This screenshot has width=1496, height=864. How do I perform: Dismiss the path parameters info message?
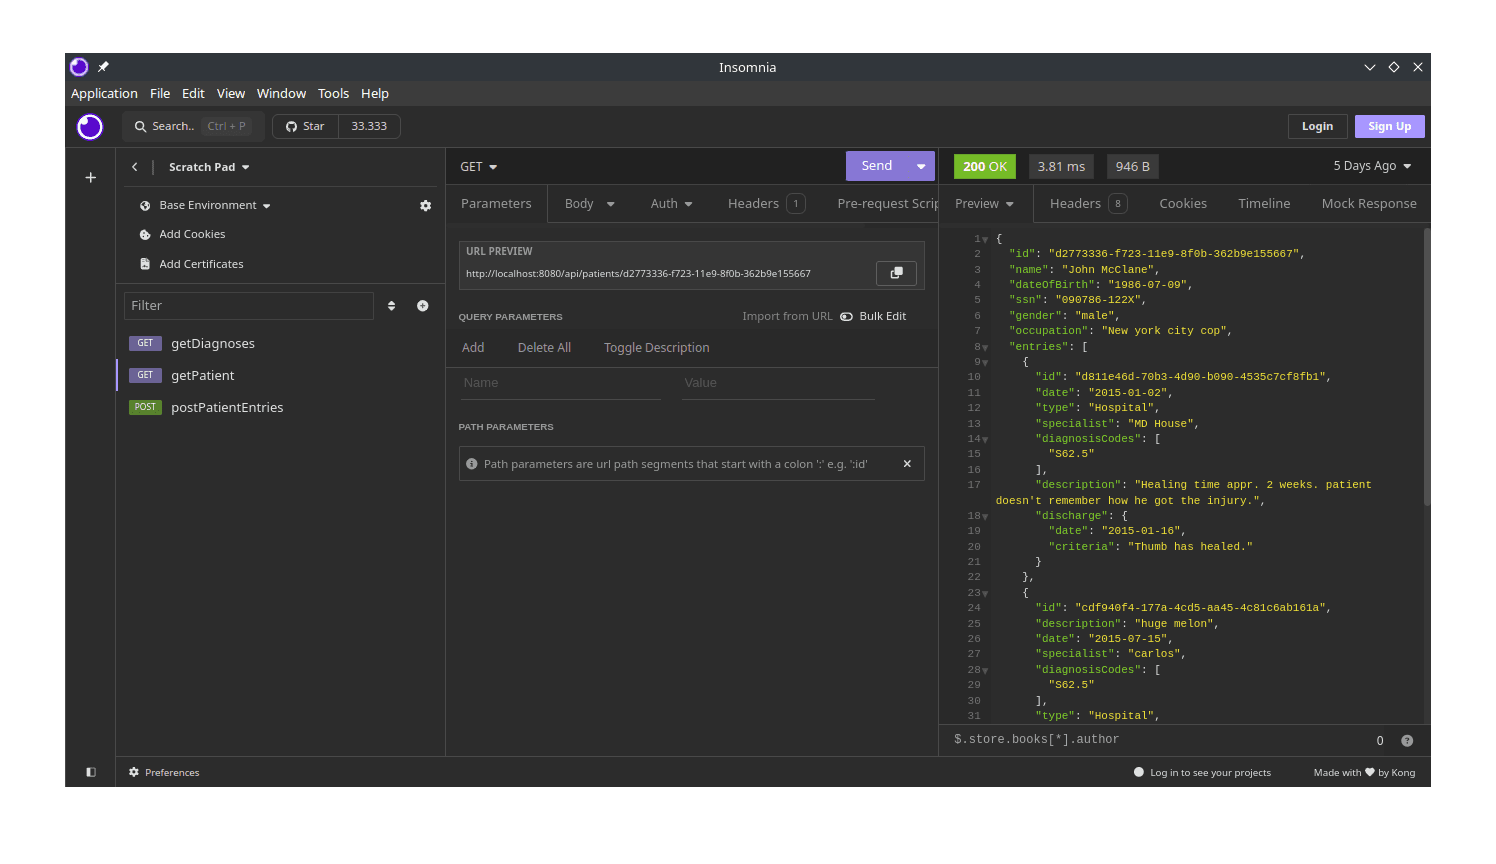(x=907, y=464)
